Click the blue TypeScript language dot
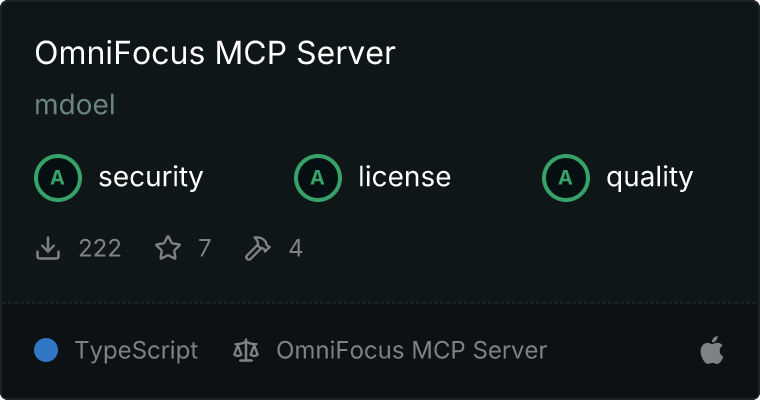 46,350
